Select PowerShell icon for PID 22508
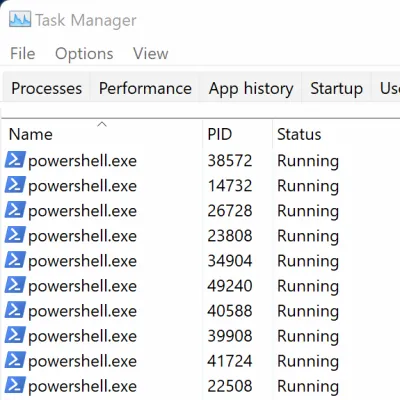Screen dimensions: 400x400 [15, 385]
